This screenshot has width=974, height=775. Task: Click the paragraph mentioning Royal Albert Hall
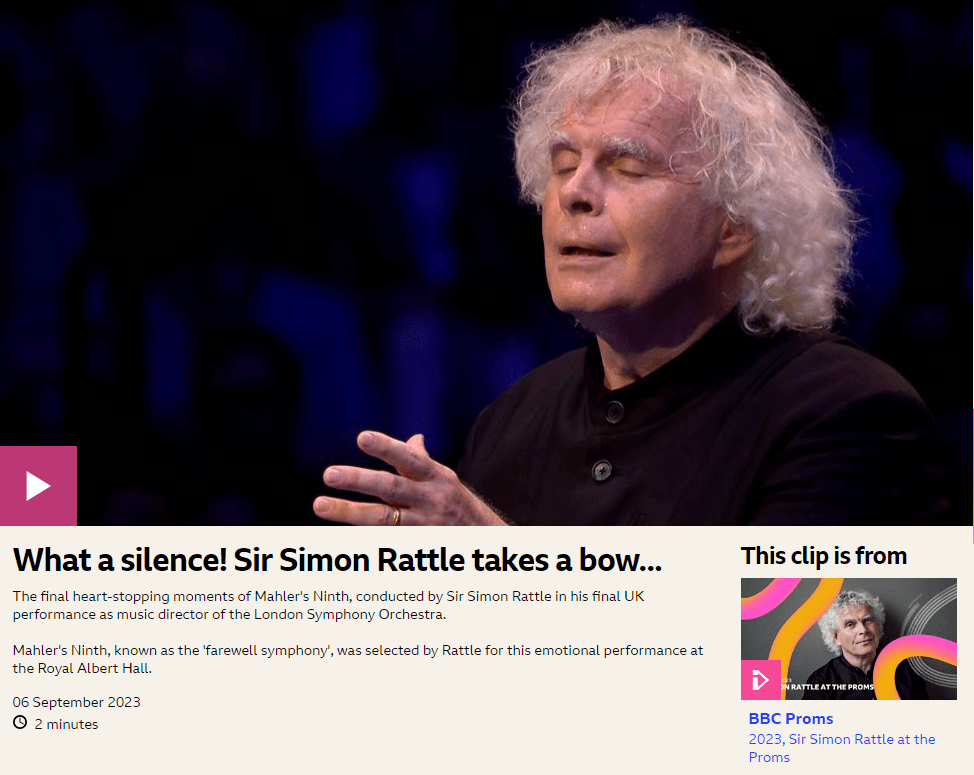358,659
